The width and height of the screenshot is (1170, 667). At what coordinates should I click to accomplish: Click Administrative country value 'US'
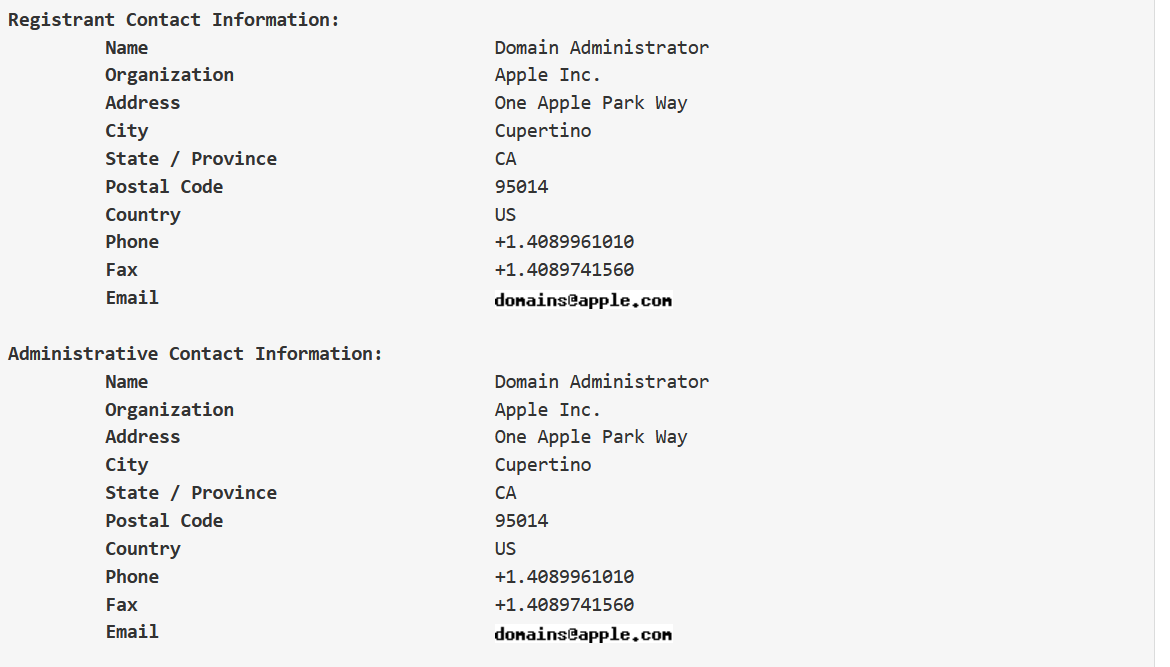(505, 549)
